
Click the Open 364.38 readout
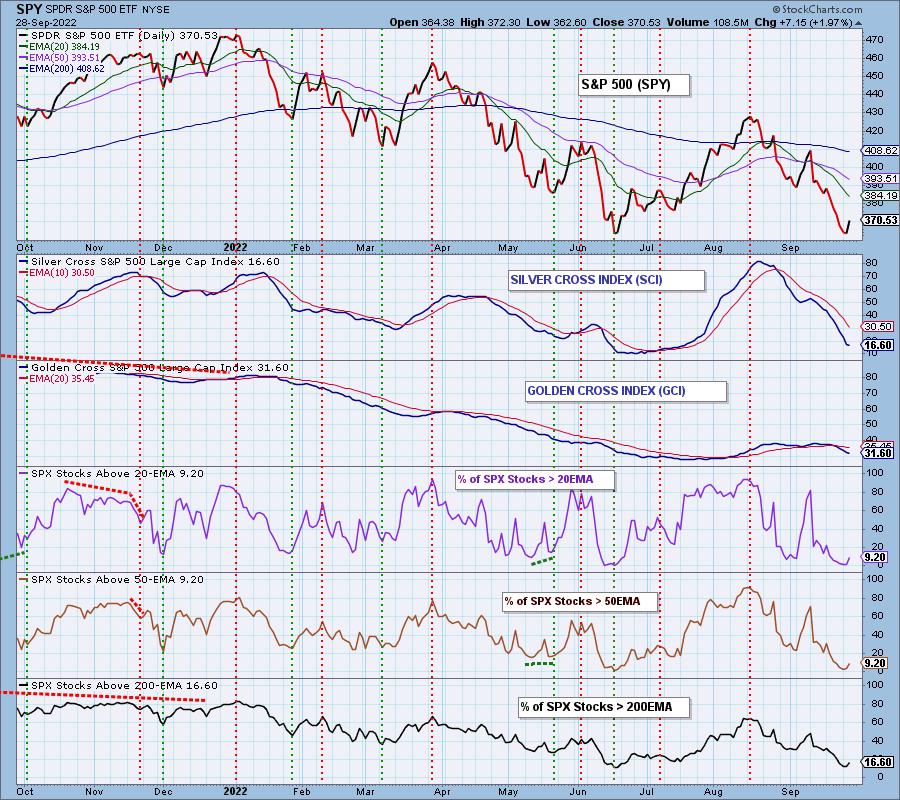pos(421,22)
